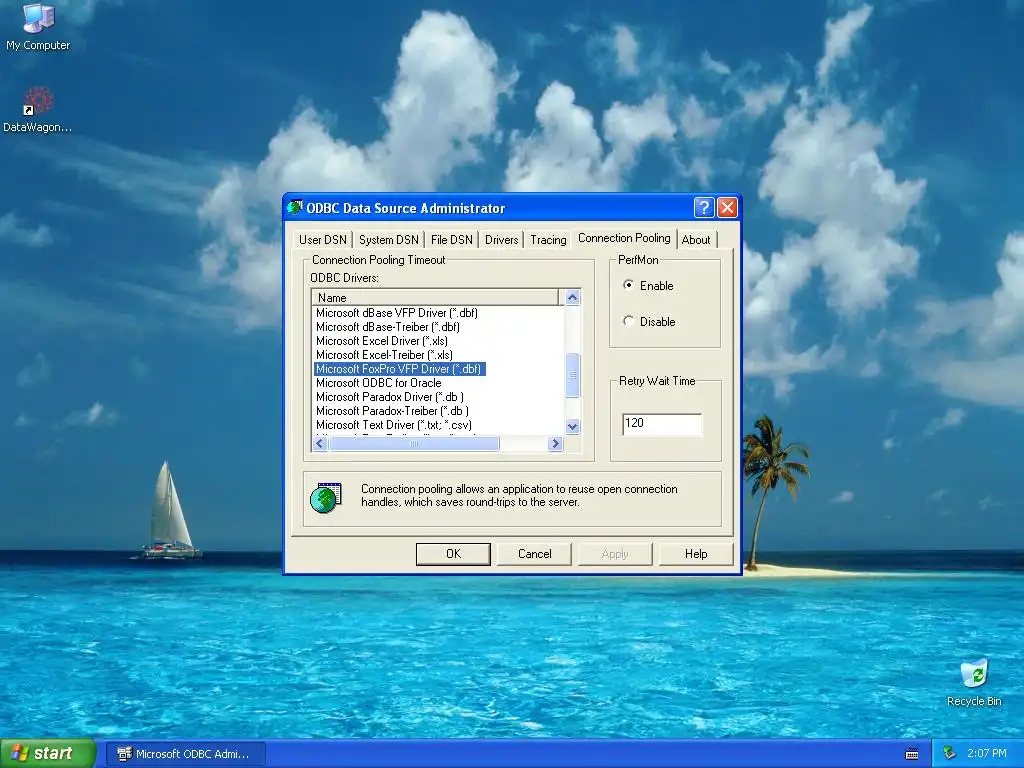
Task: Click the horizontal scroll right arrow
Action: (555, 443)
